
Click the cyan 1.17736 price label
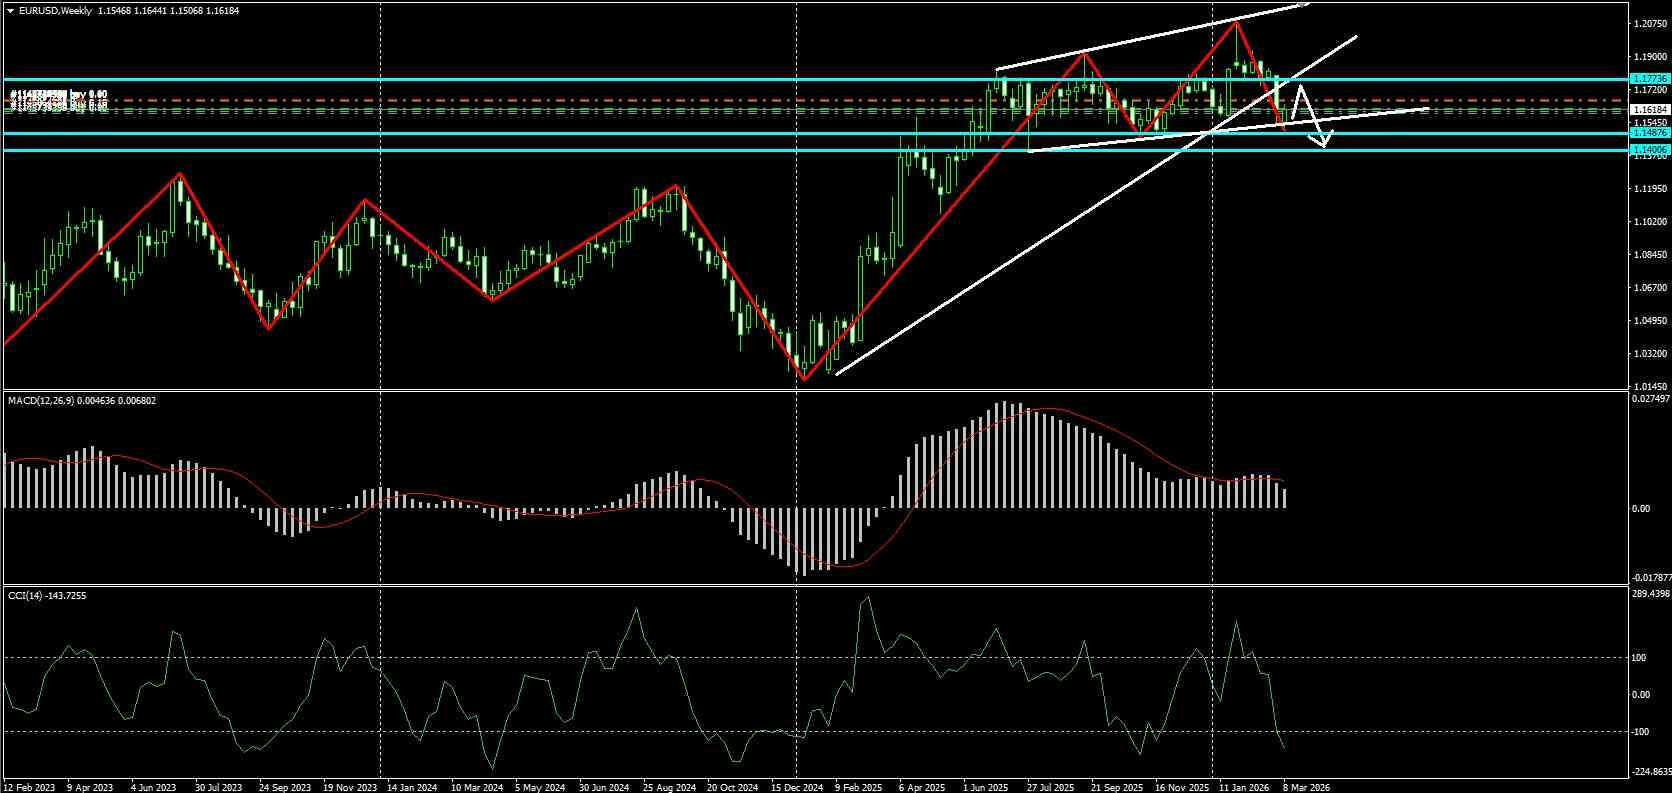pos(1647,78)
